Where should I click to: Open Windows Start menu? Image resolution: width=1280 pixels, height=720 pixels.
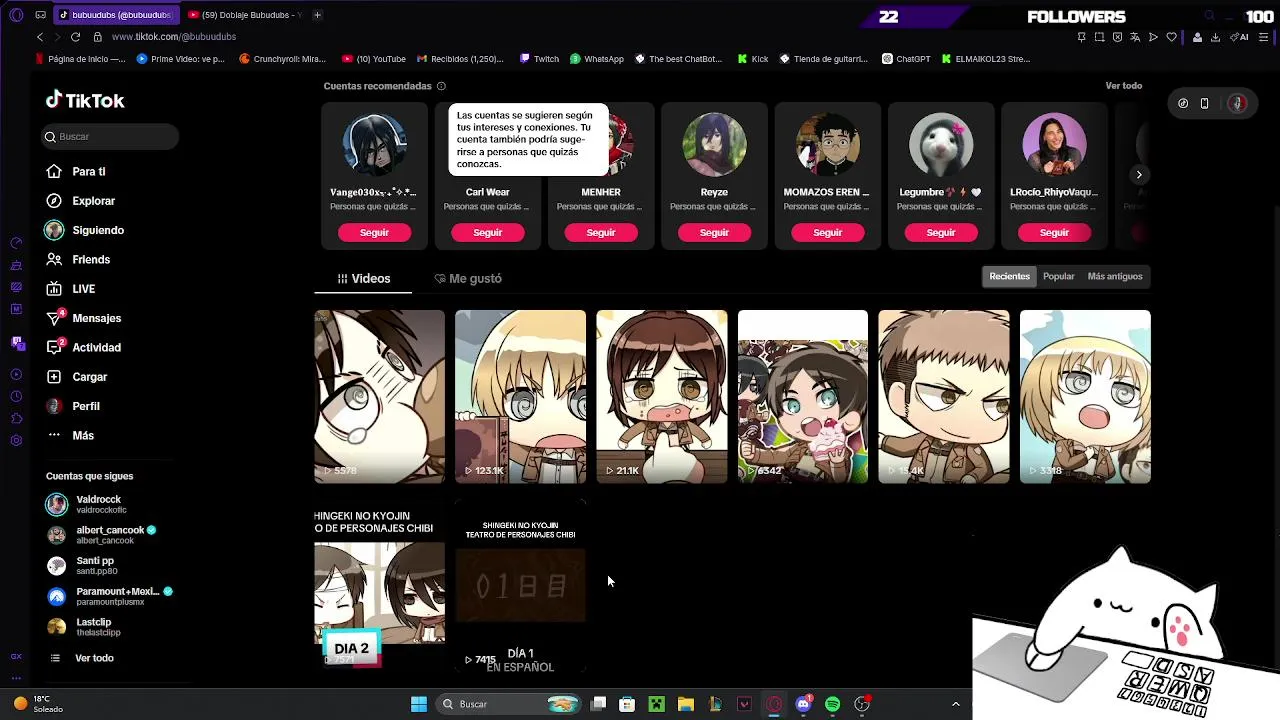(x=419, y=704)
